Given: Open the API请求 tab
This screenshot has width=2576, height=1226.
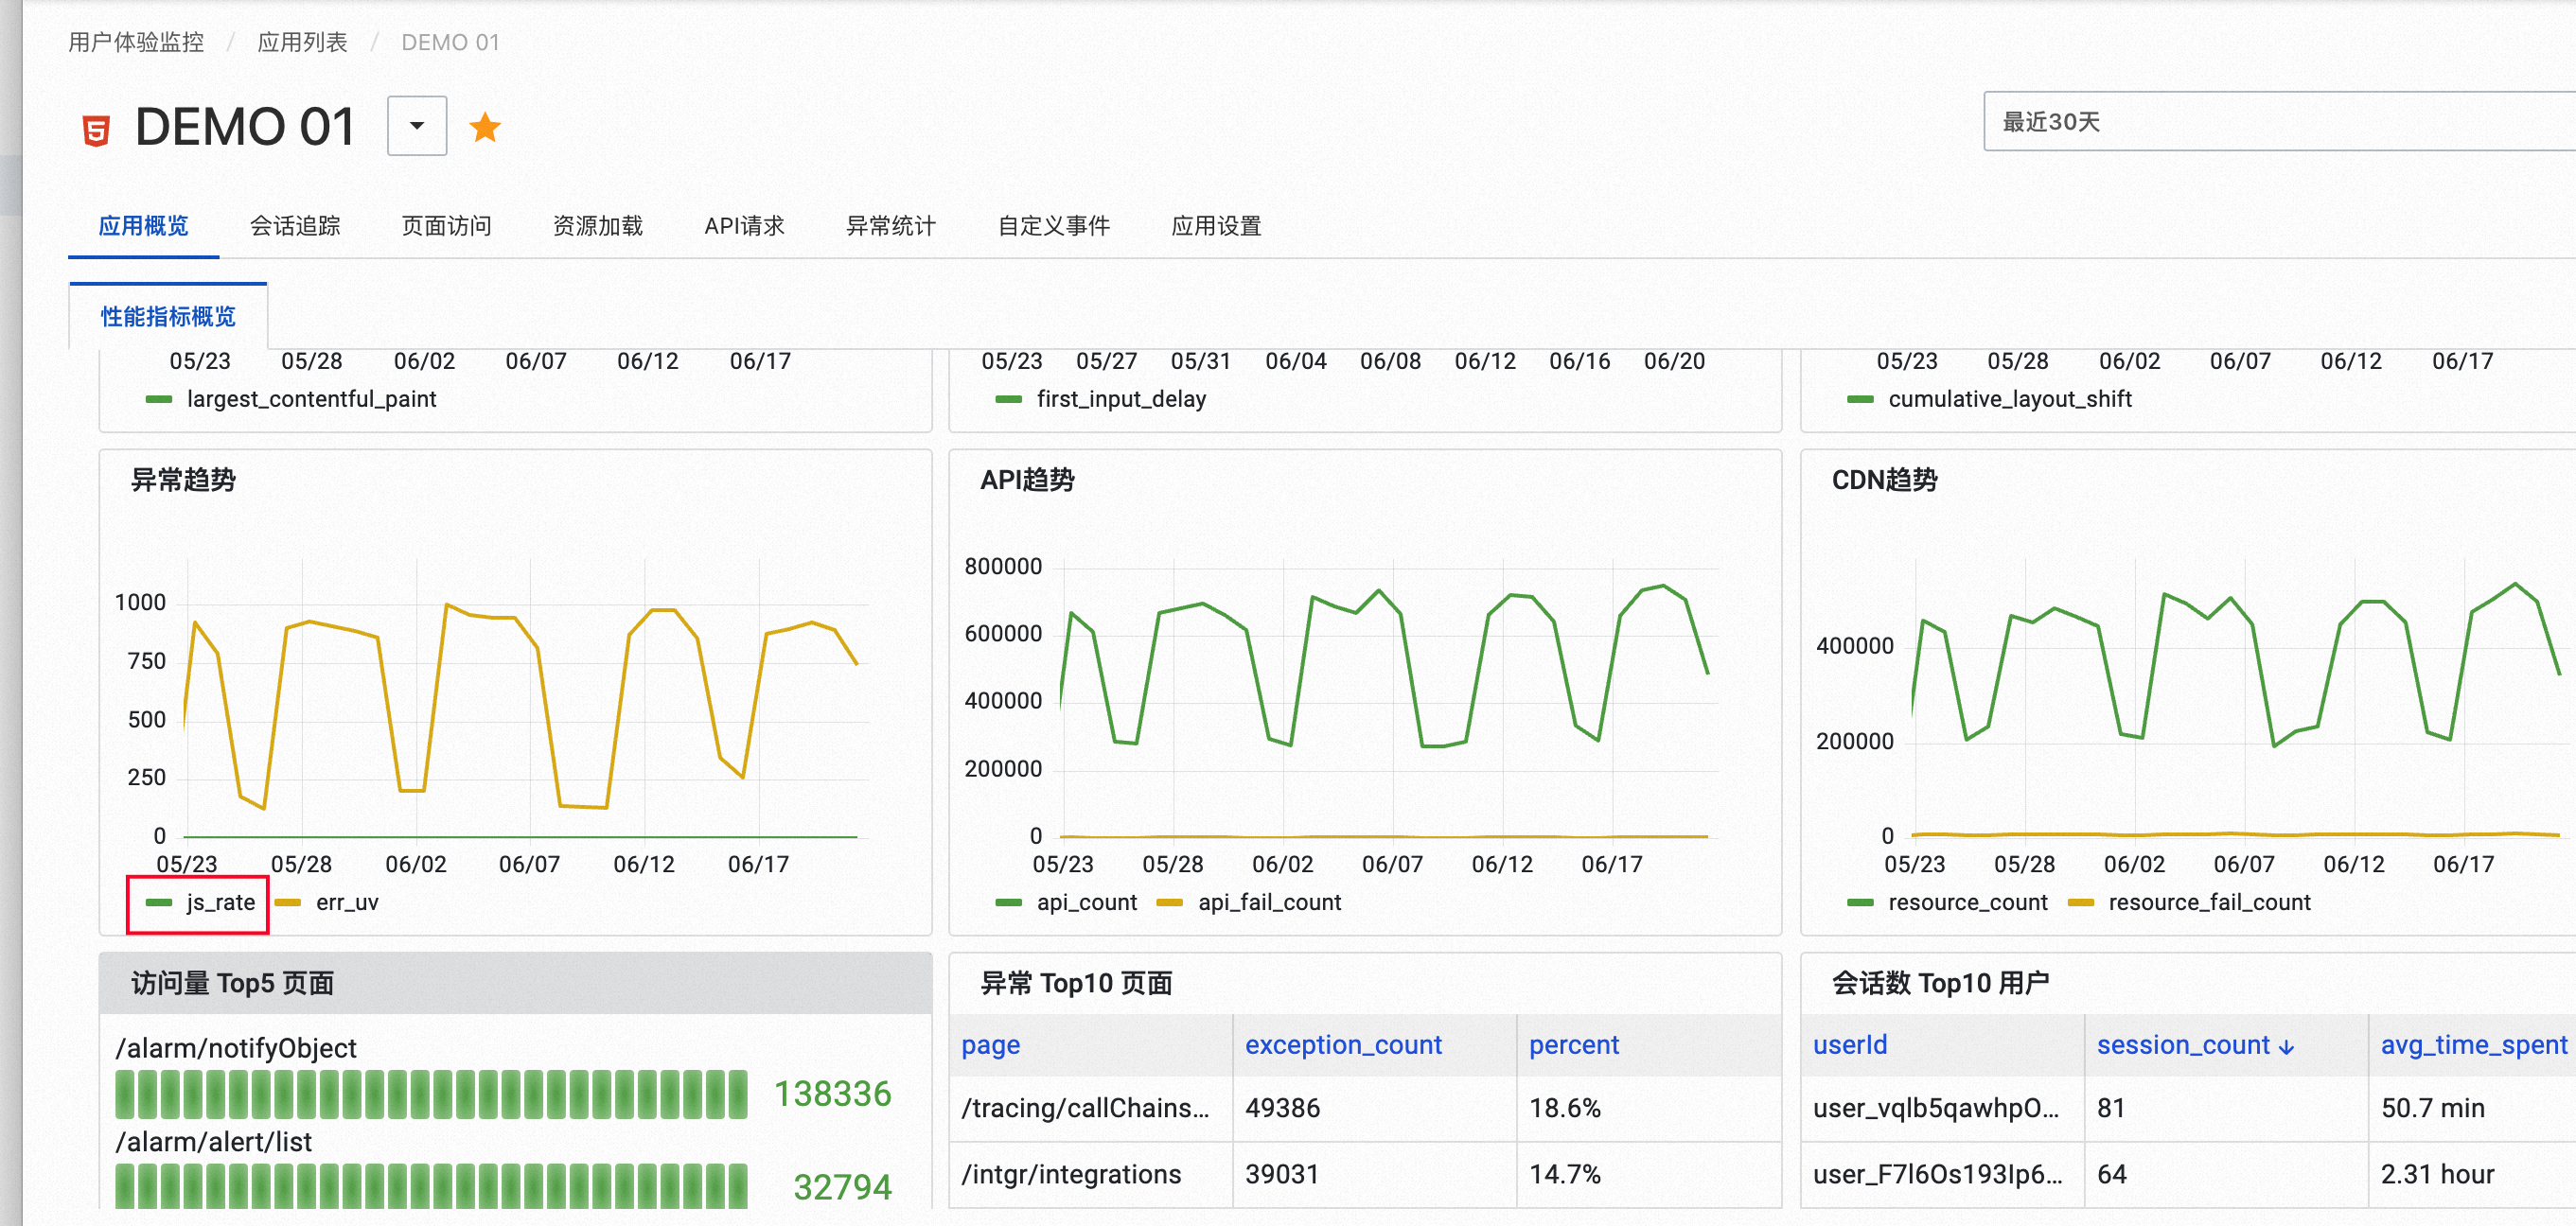Looking at the screenshot, I should (x=744, y=226).
